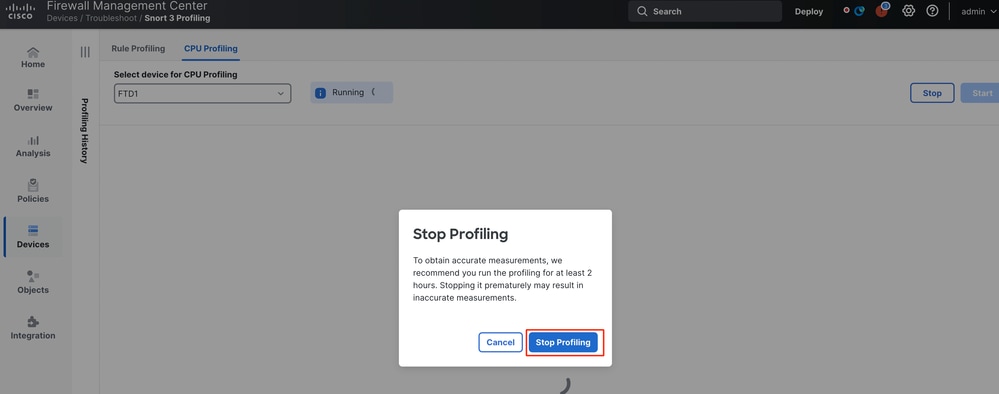Open the help question mark icon
This screenshot has width=999, height=394.
[x=932, y=11]
